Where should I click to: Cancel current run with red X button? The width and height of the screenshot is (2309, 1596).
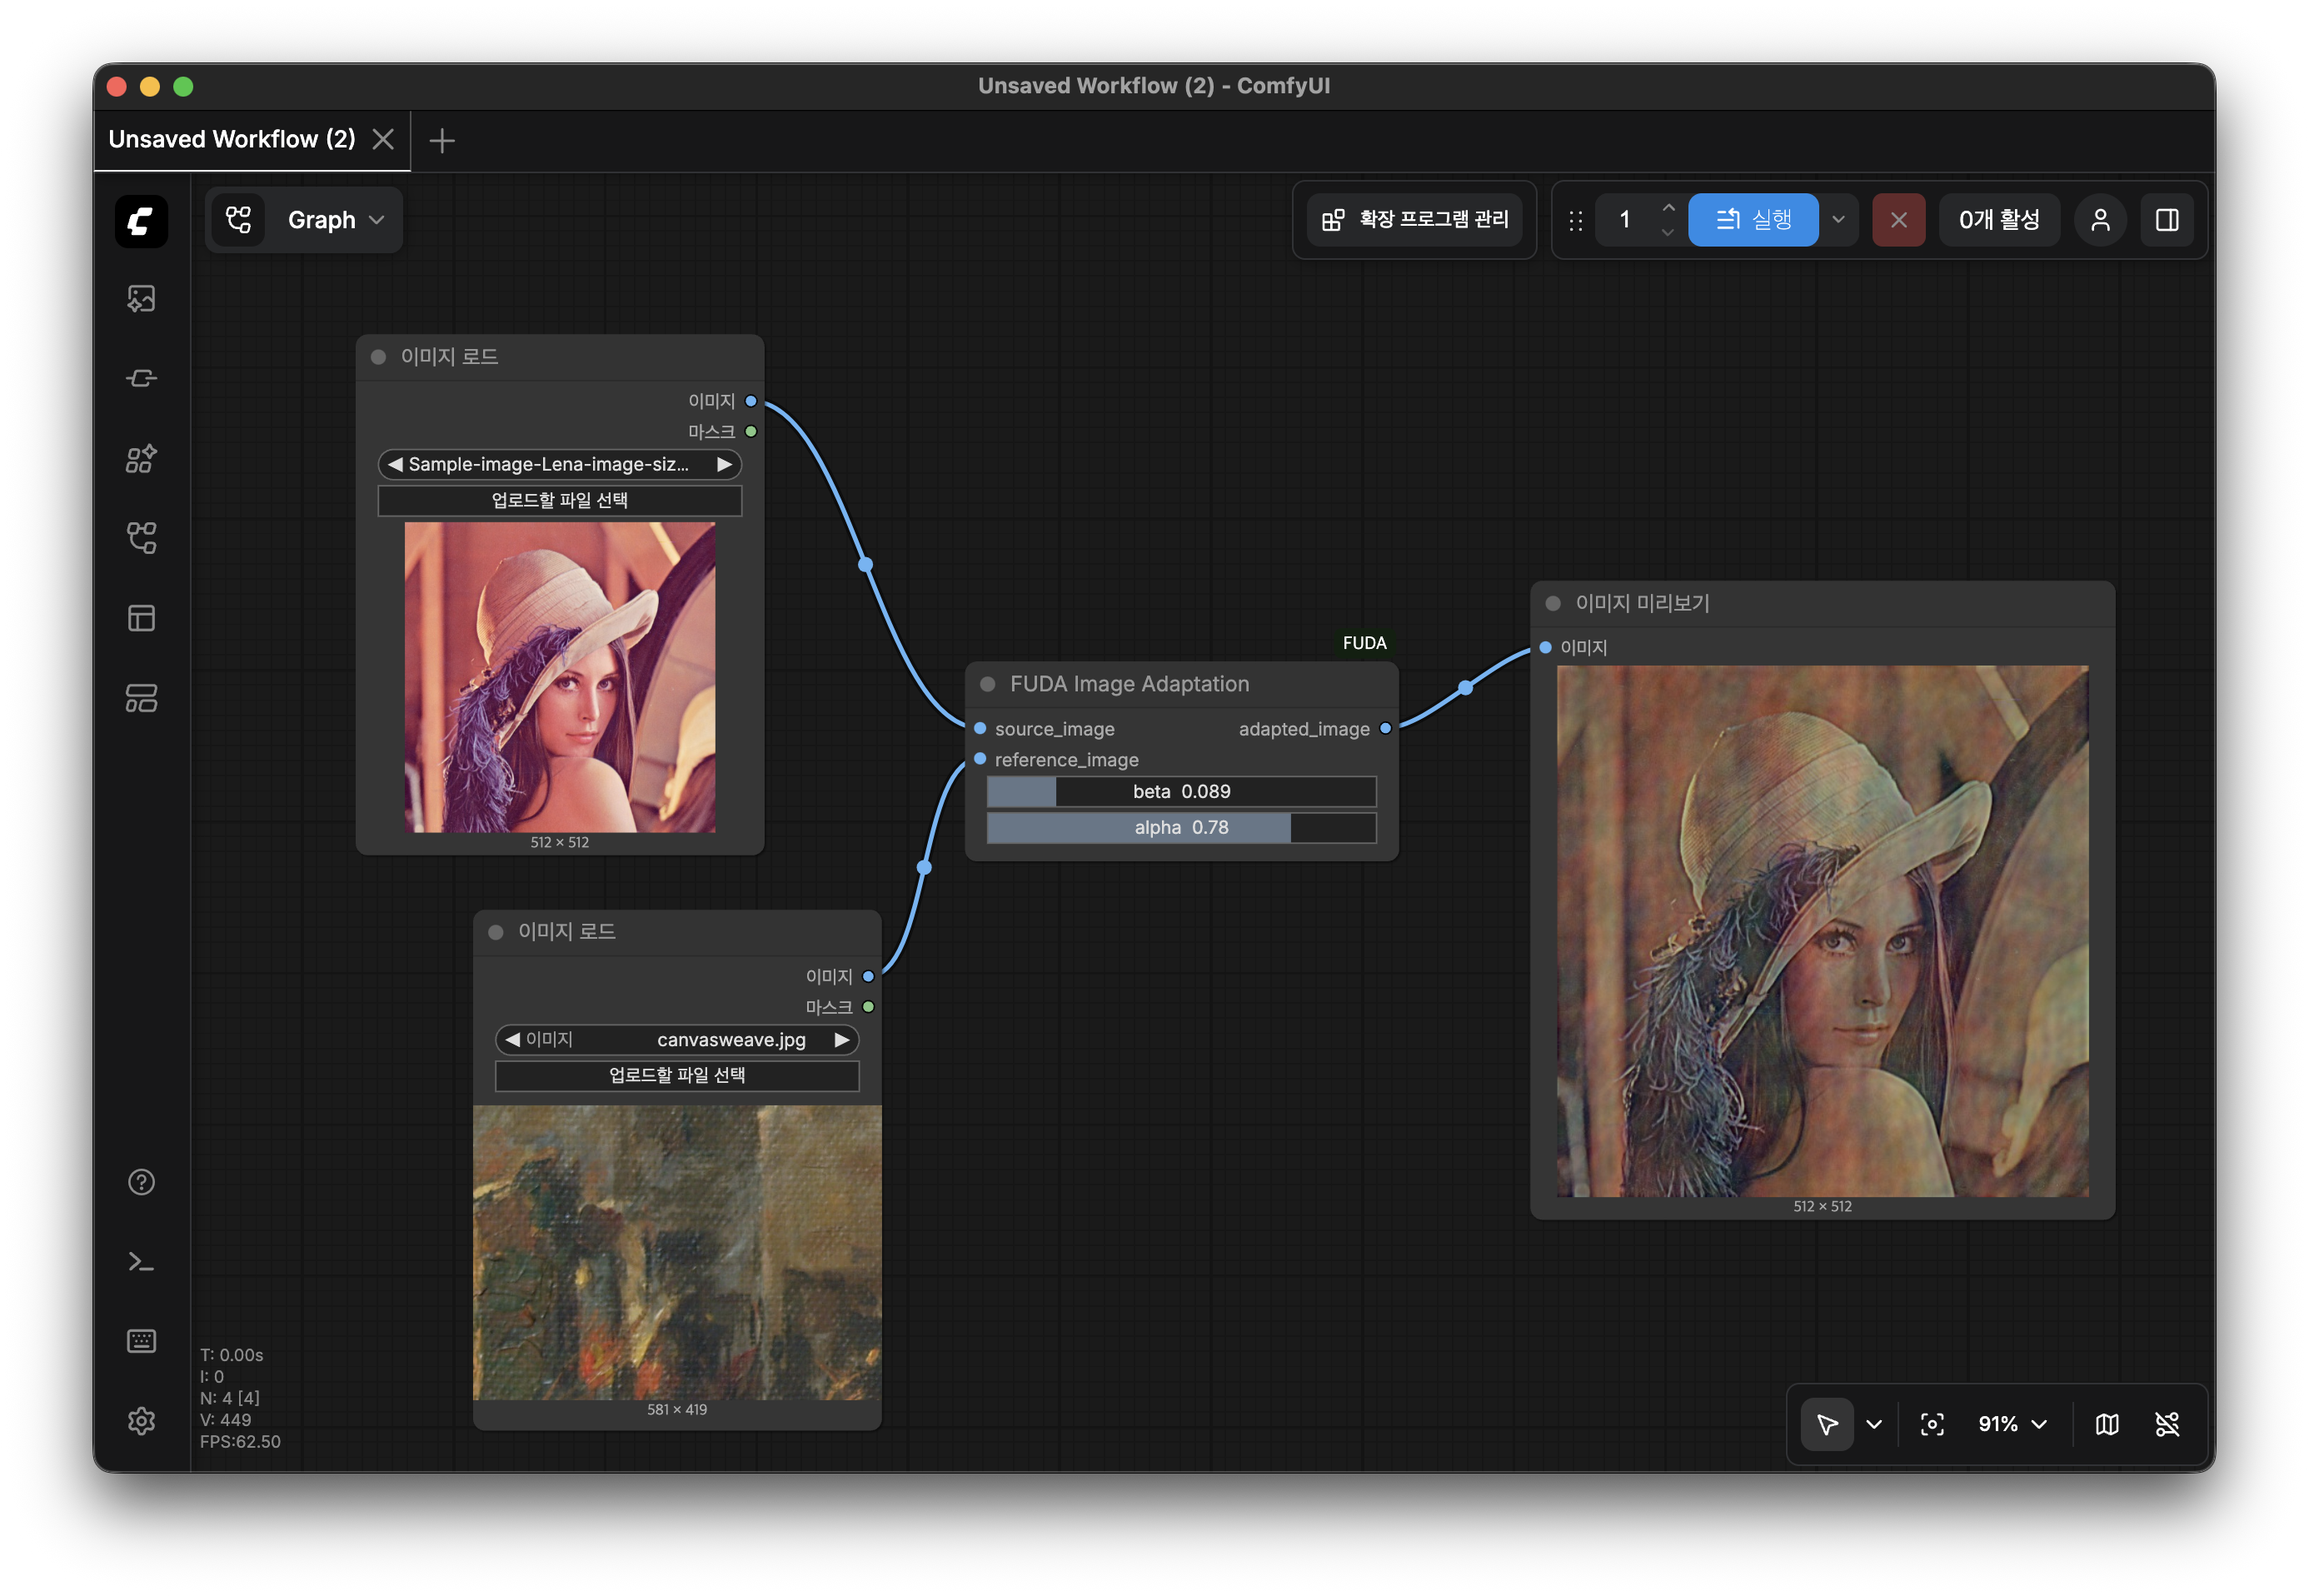pyautogui.click(x=1898, y=220)
